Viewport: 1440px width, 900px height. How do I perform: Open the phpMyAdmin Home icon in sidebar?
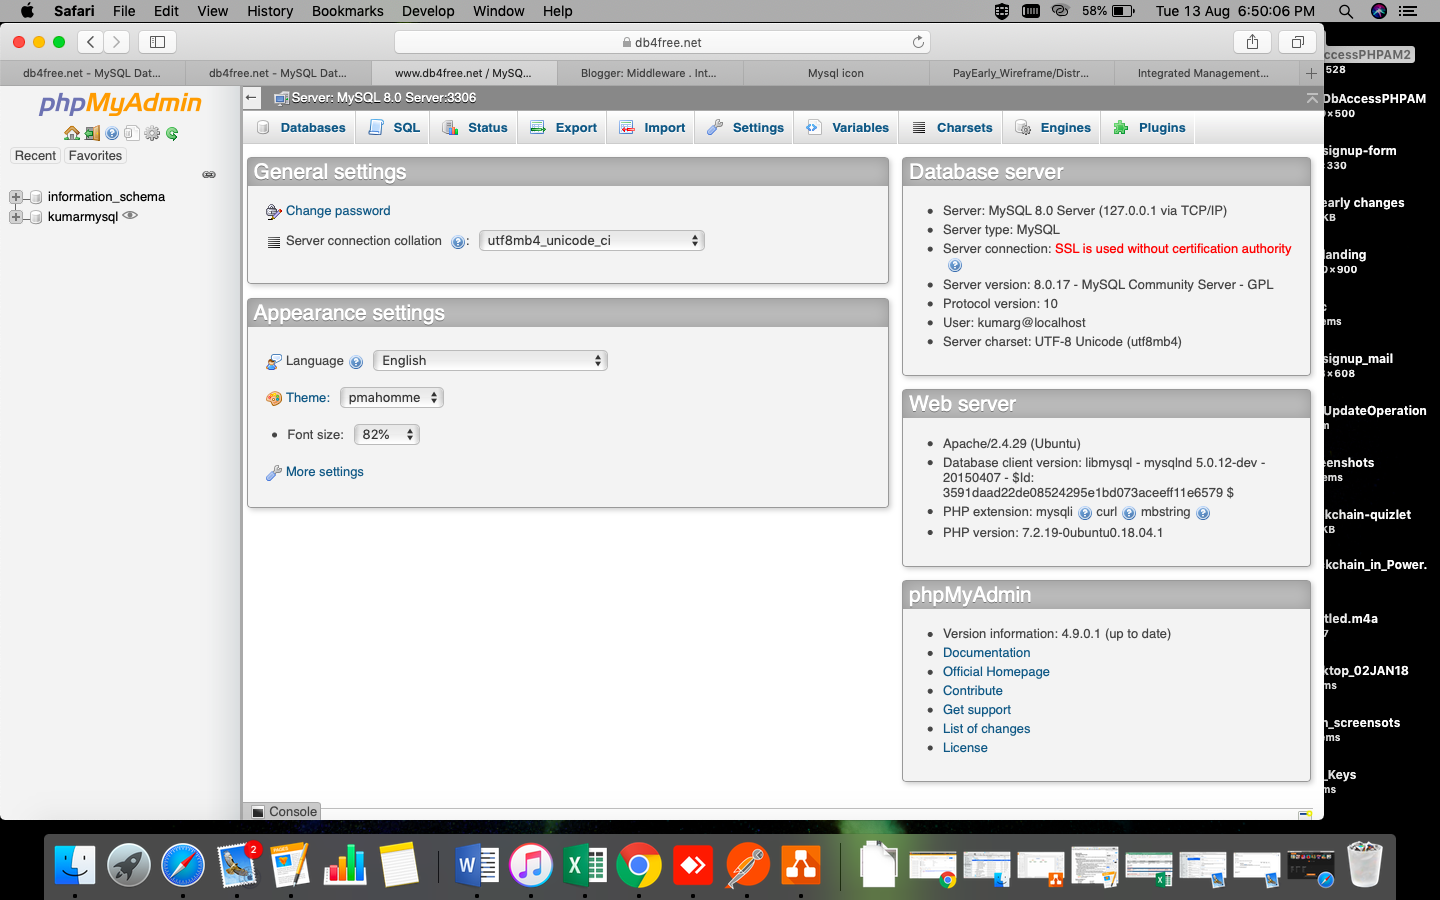[72, 133]
